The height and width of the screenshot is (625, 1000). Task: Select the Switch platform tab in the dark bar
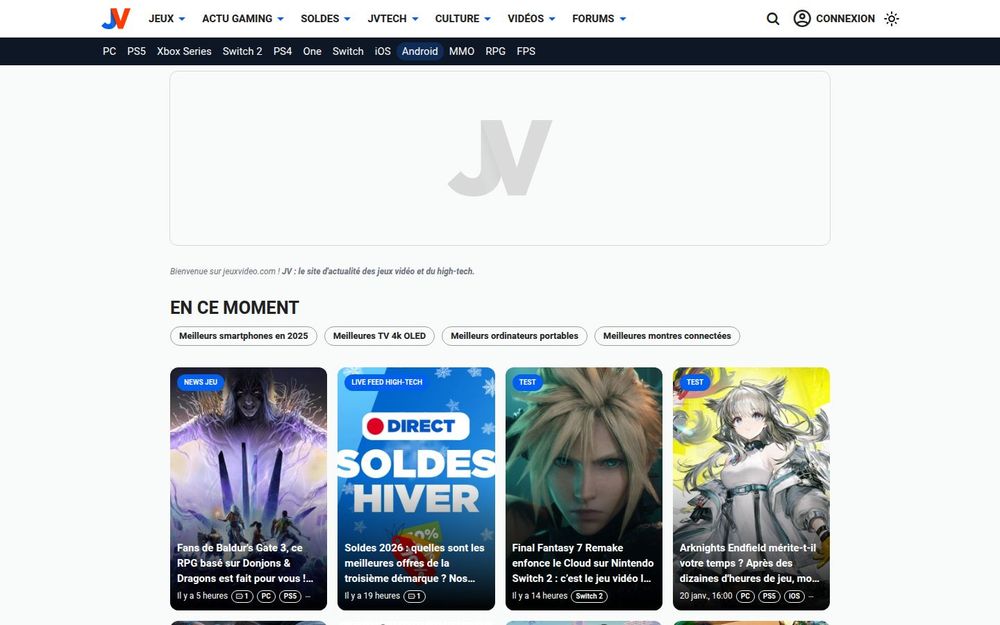click(348, 51)
